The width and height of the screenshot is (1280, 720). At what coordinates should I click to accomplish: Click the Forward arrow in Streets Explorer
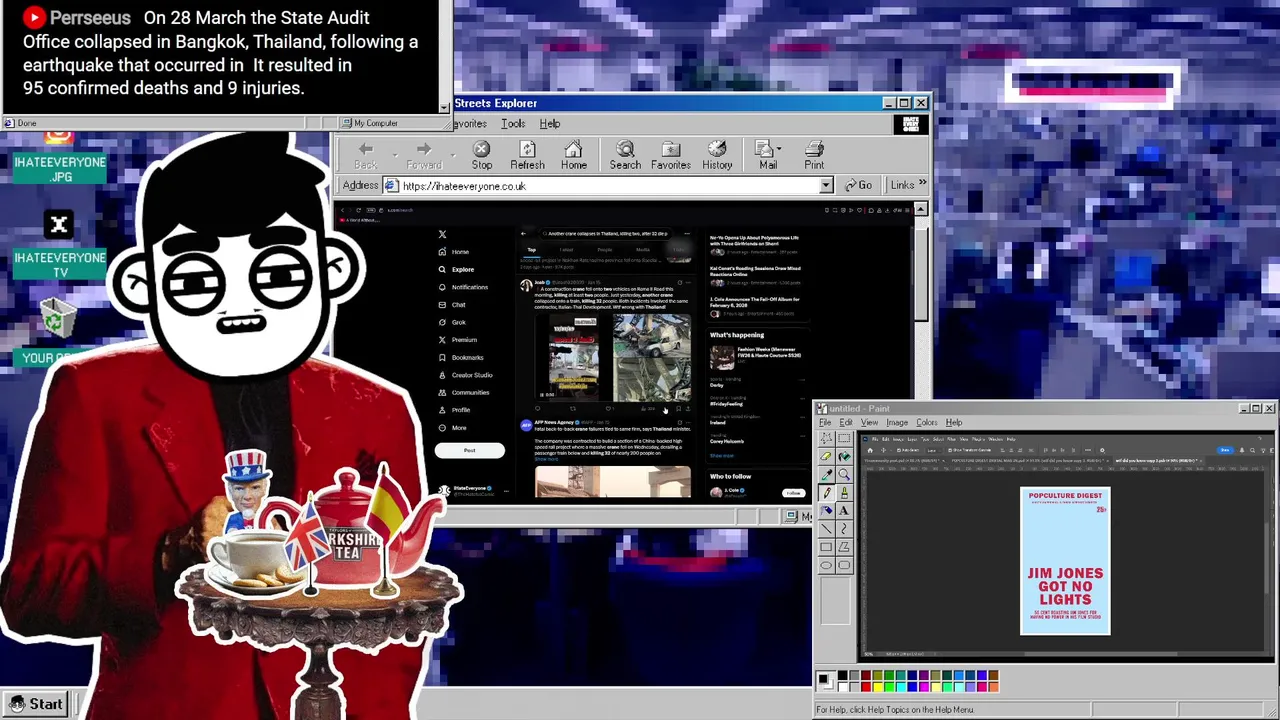point(424,155)
